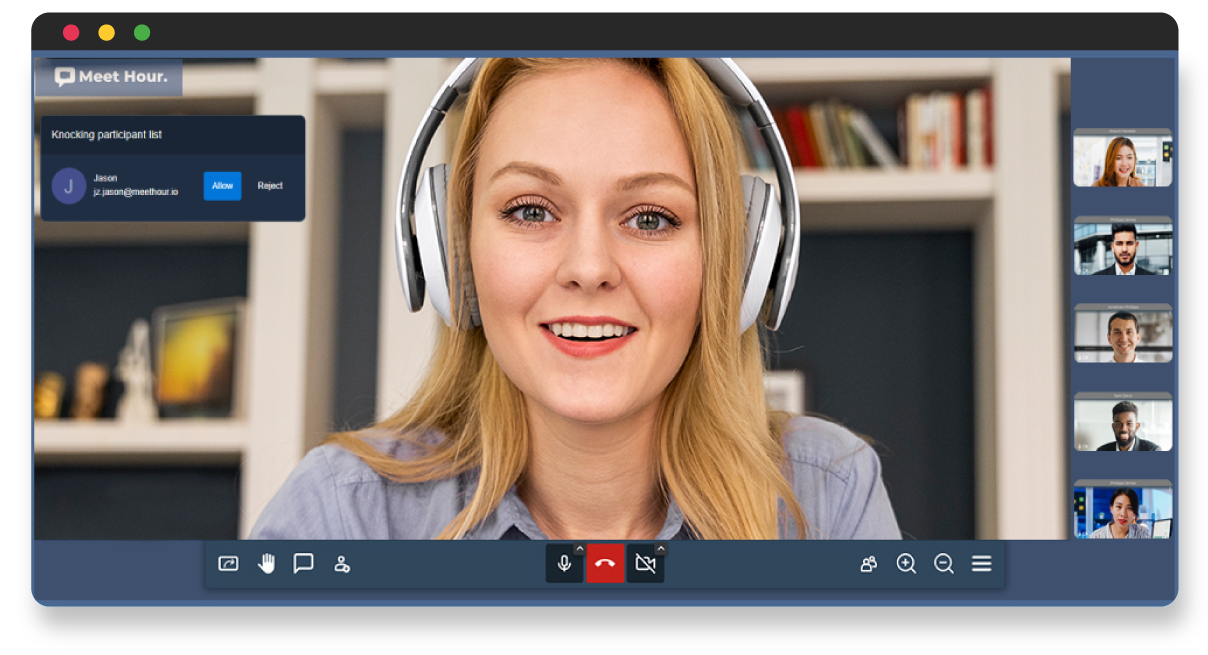The height and width of the screenshot is (655, 1208).
Task: Open the participants list icon
Action: pos(868,564)
